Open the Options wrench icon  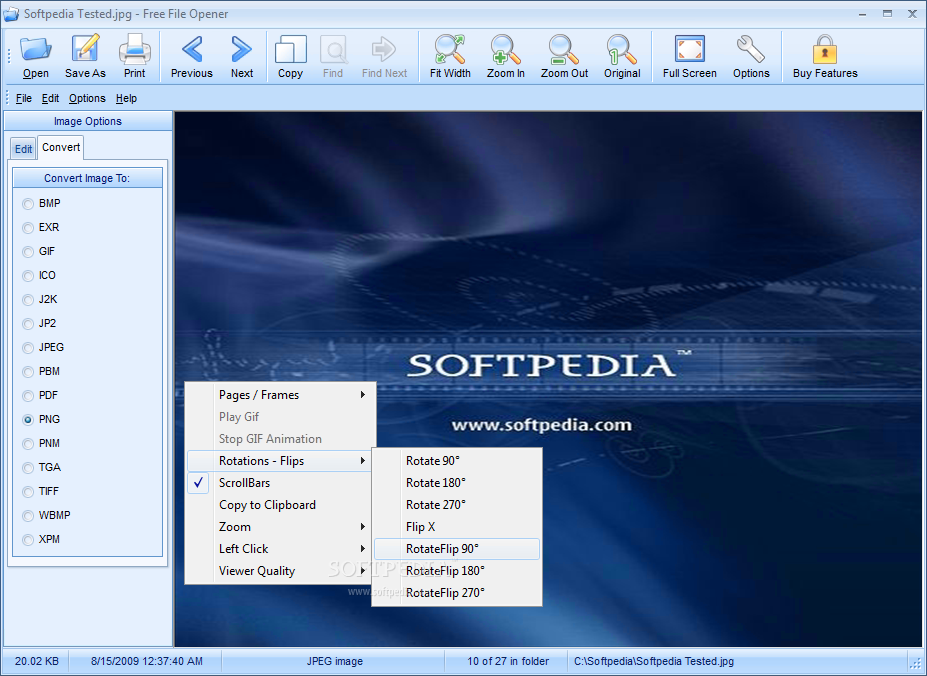(751, 49)
